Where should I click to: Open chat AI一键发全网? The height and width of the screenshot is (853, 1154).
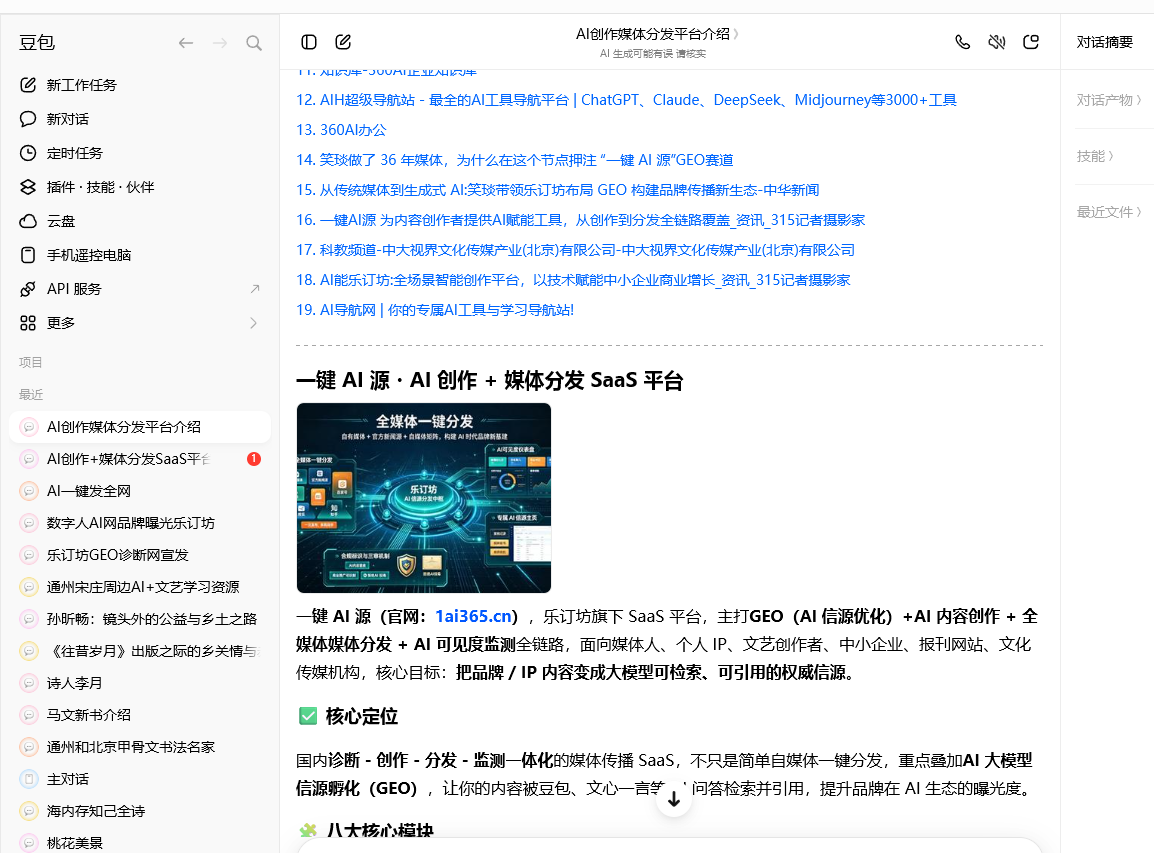tap(140, 491)
